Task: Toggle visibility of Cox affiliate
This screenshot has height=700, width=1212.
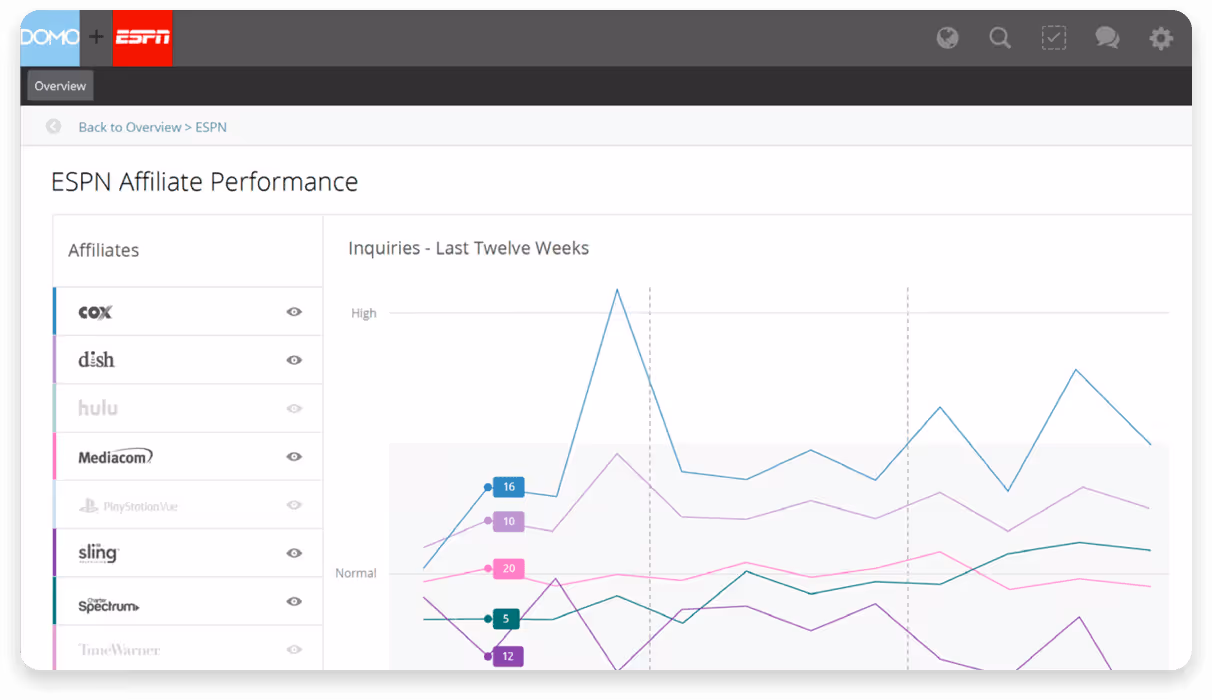Action: coord(294,312)
